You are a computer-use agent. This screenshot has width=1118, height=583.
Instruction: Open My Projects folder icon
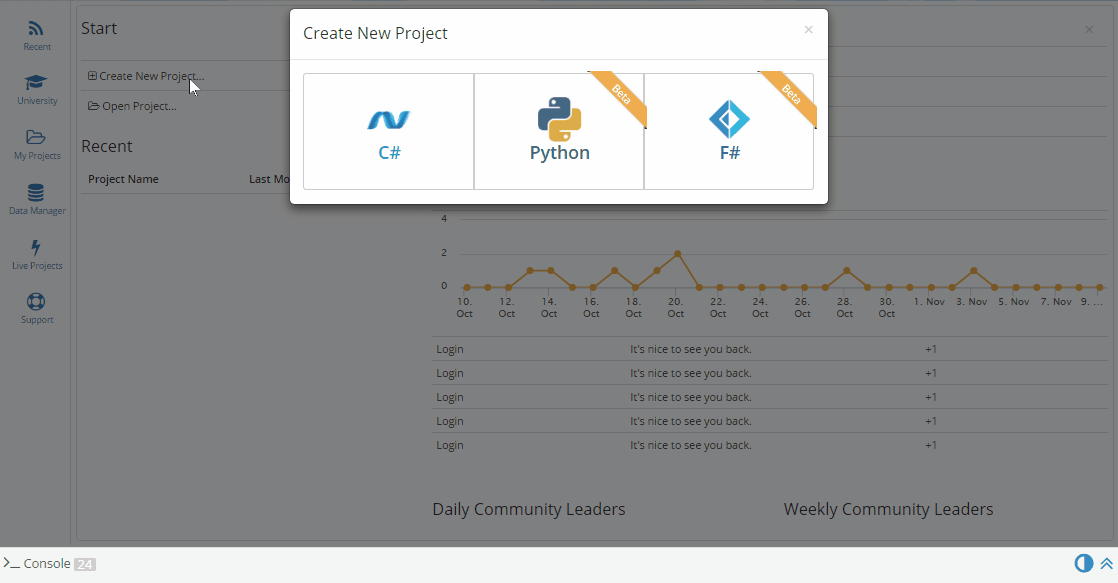pos(37,138)
